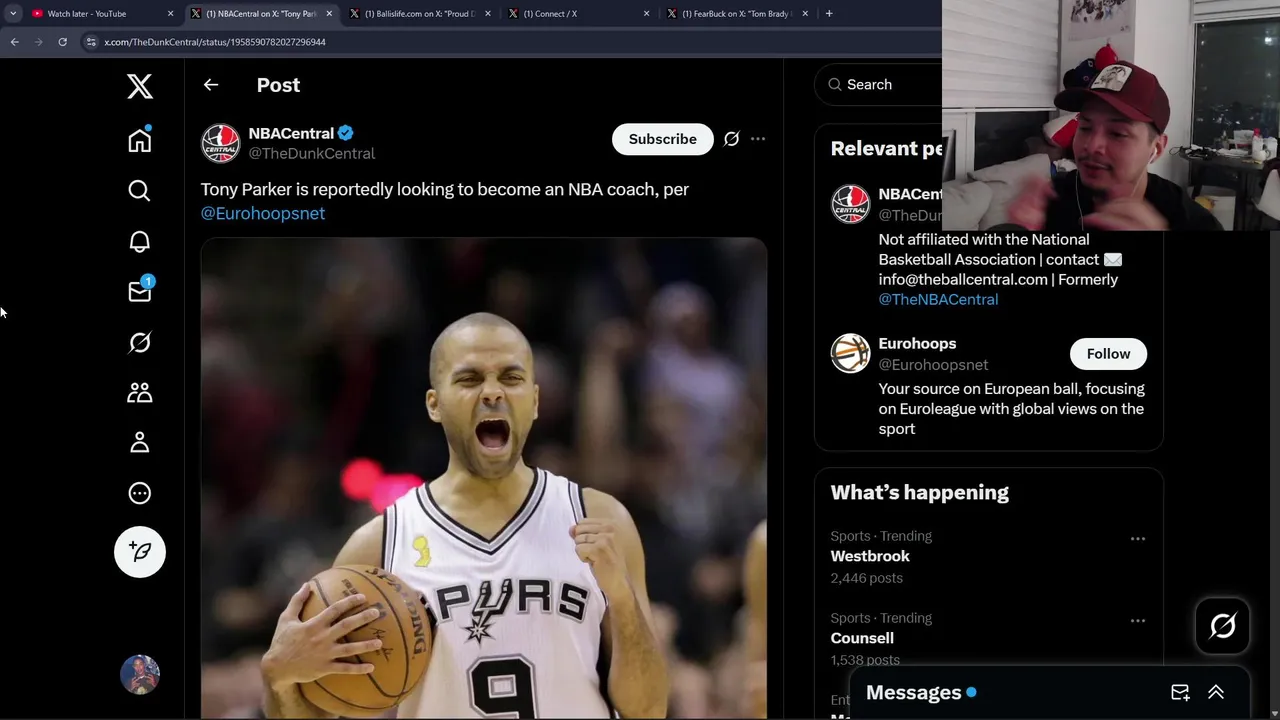Open Counsell trending topic
The height and width of the screenshot is (720, 1280).
(862, 638)
